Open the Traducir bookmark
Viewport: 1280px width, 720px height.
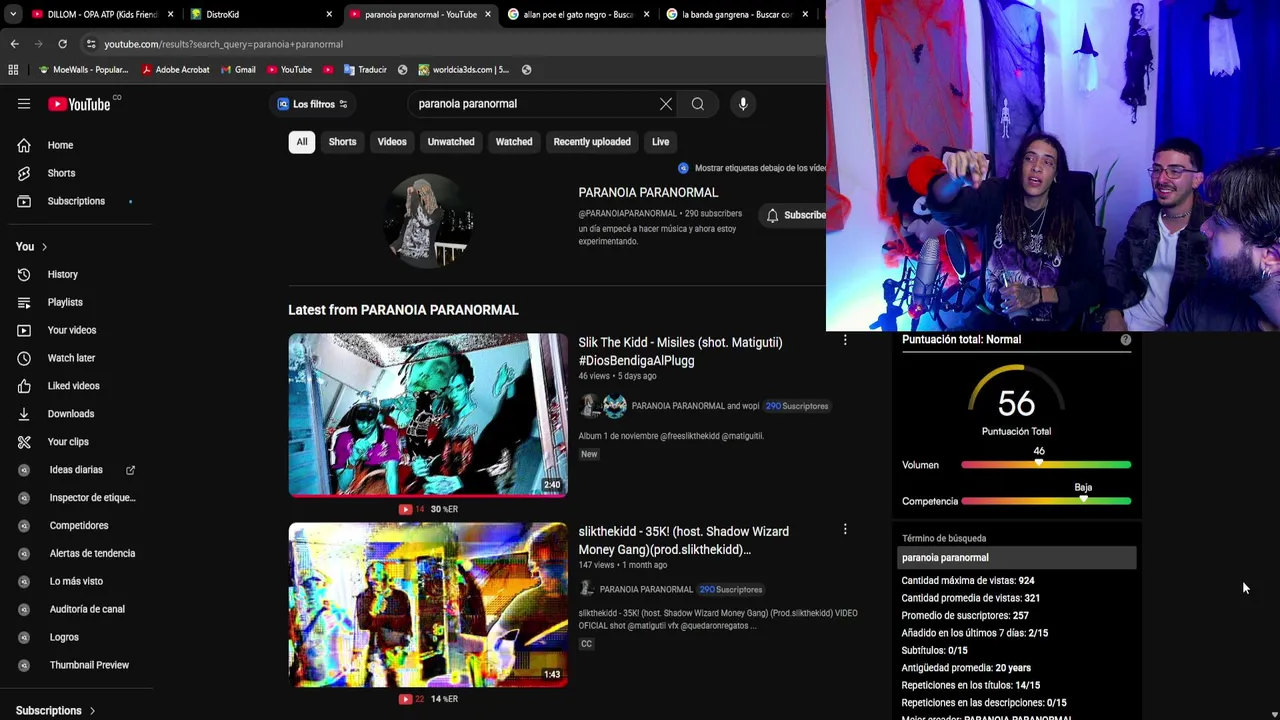click(365, 70)
